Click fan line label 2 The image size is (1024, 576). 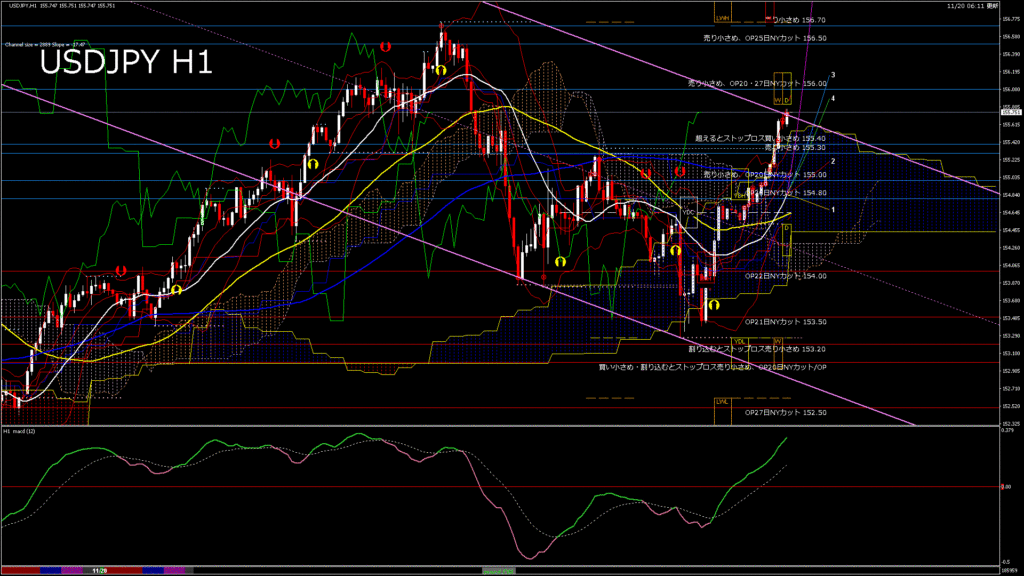coord(833,161)
